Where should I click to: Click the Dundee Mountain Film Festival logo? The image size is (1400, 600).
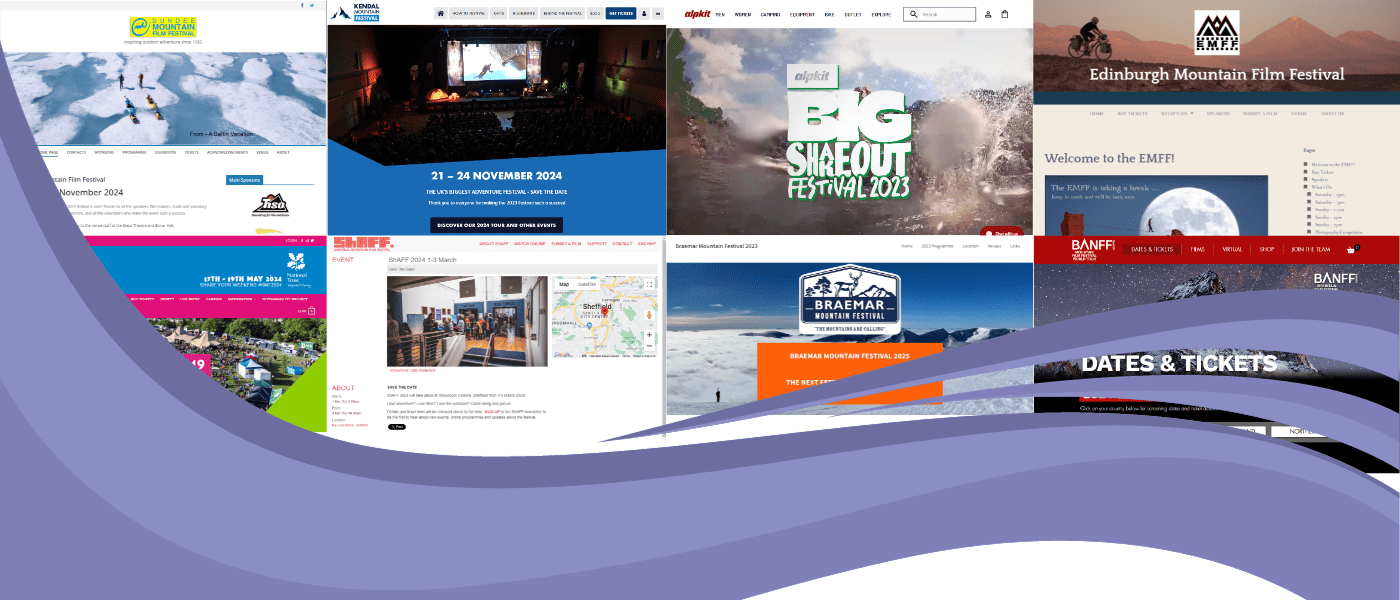point(163,26)
